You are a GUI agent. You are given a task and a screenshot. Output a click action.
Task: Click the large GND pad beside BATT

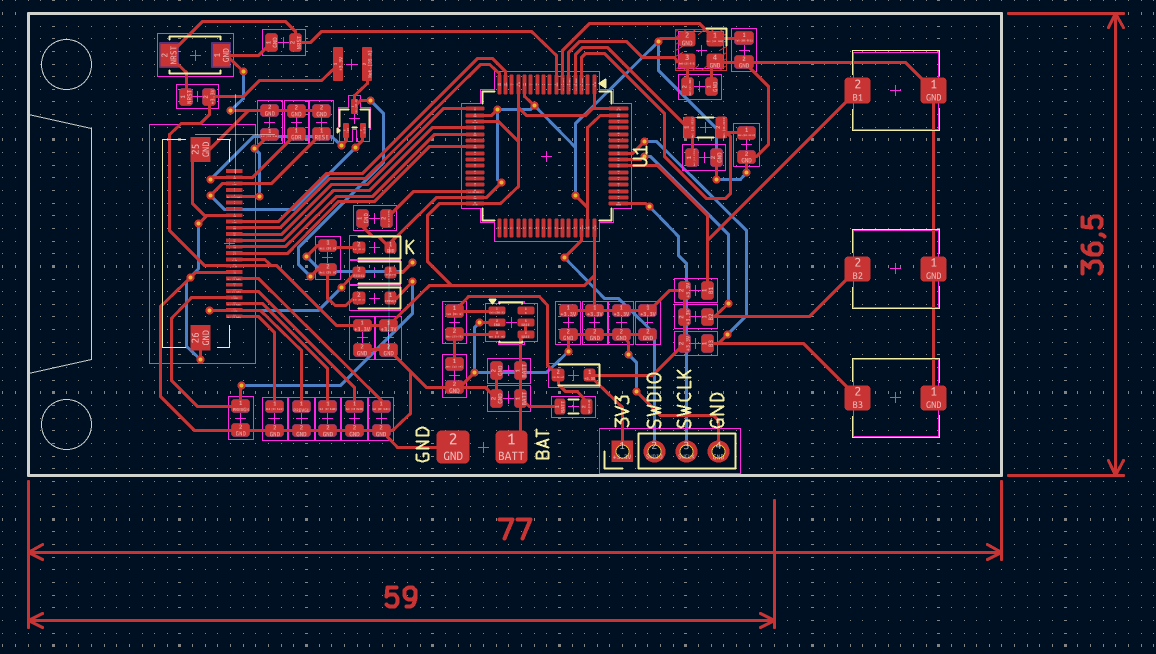click(453, 445)
